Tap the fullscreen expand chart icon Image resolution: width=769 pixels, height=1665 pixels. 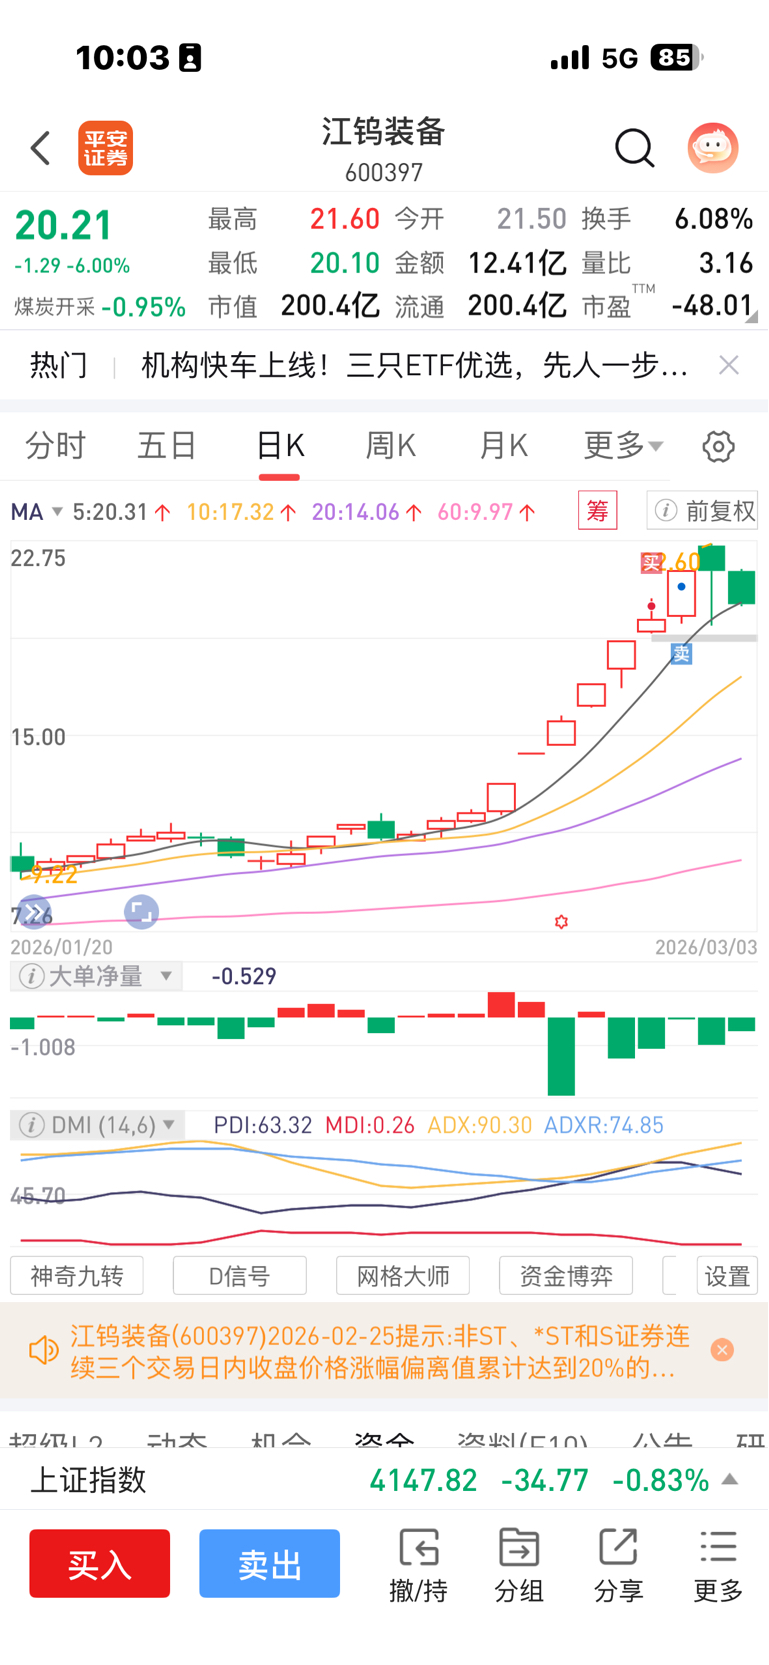(x=141, y=912)
